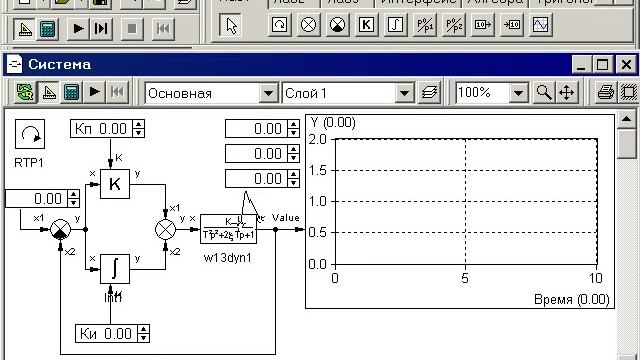Viewport: 640px width, 360px height.
Task: Click the 'RTP1' block caption
Action: point(29,163)
